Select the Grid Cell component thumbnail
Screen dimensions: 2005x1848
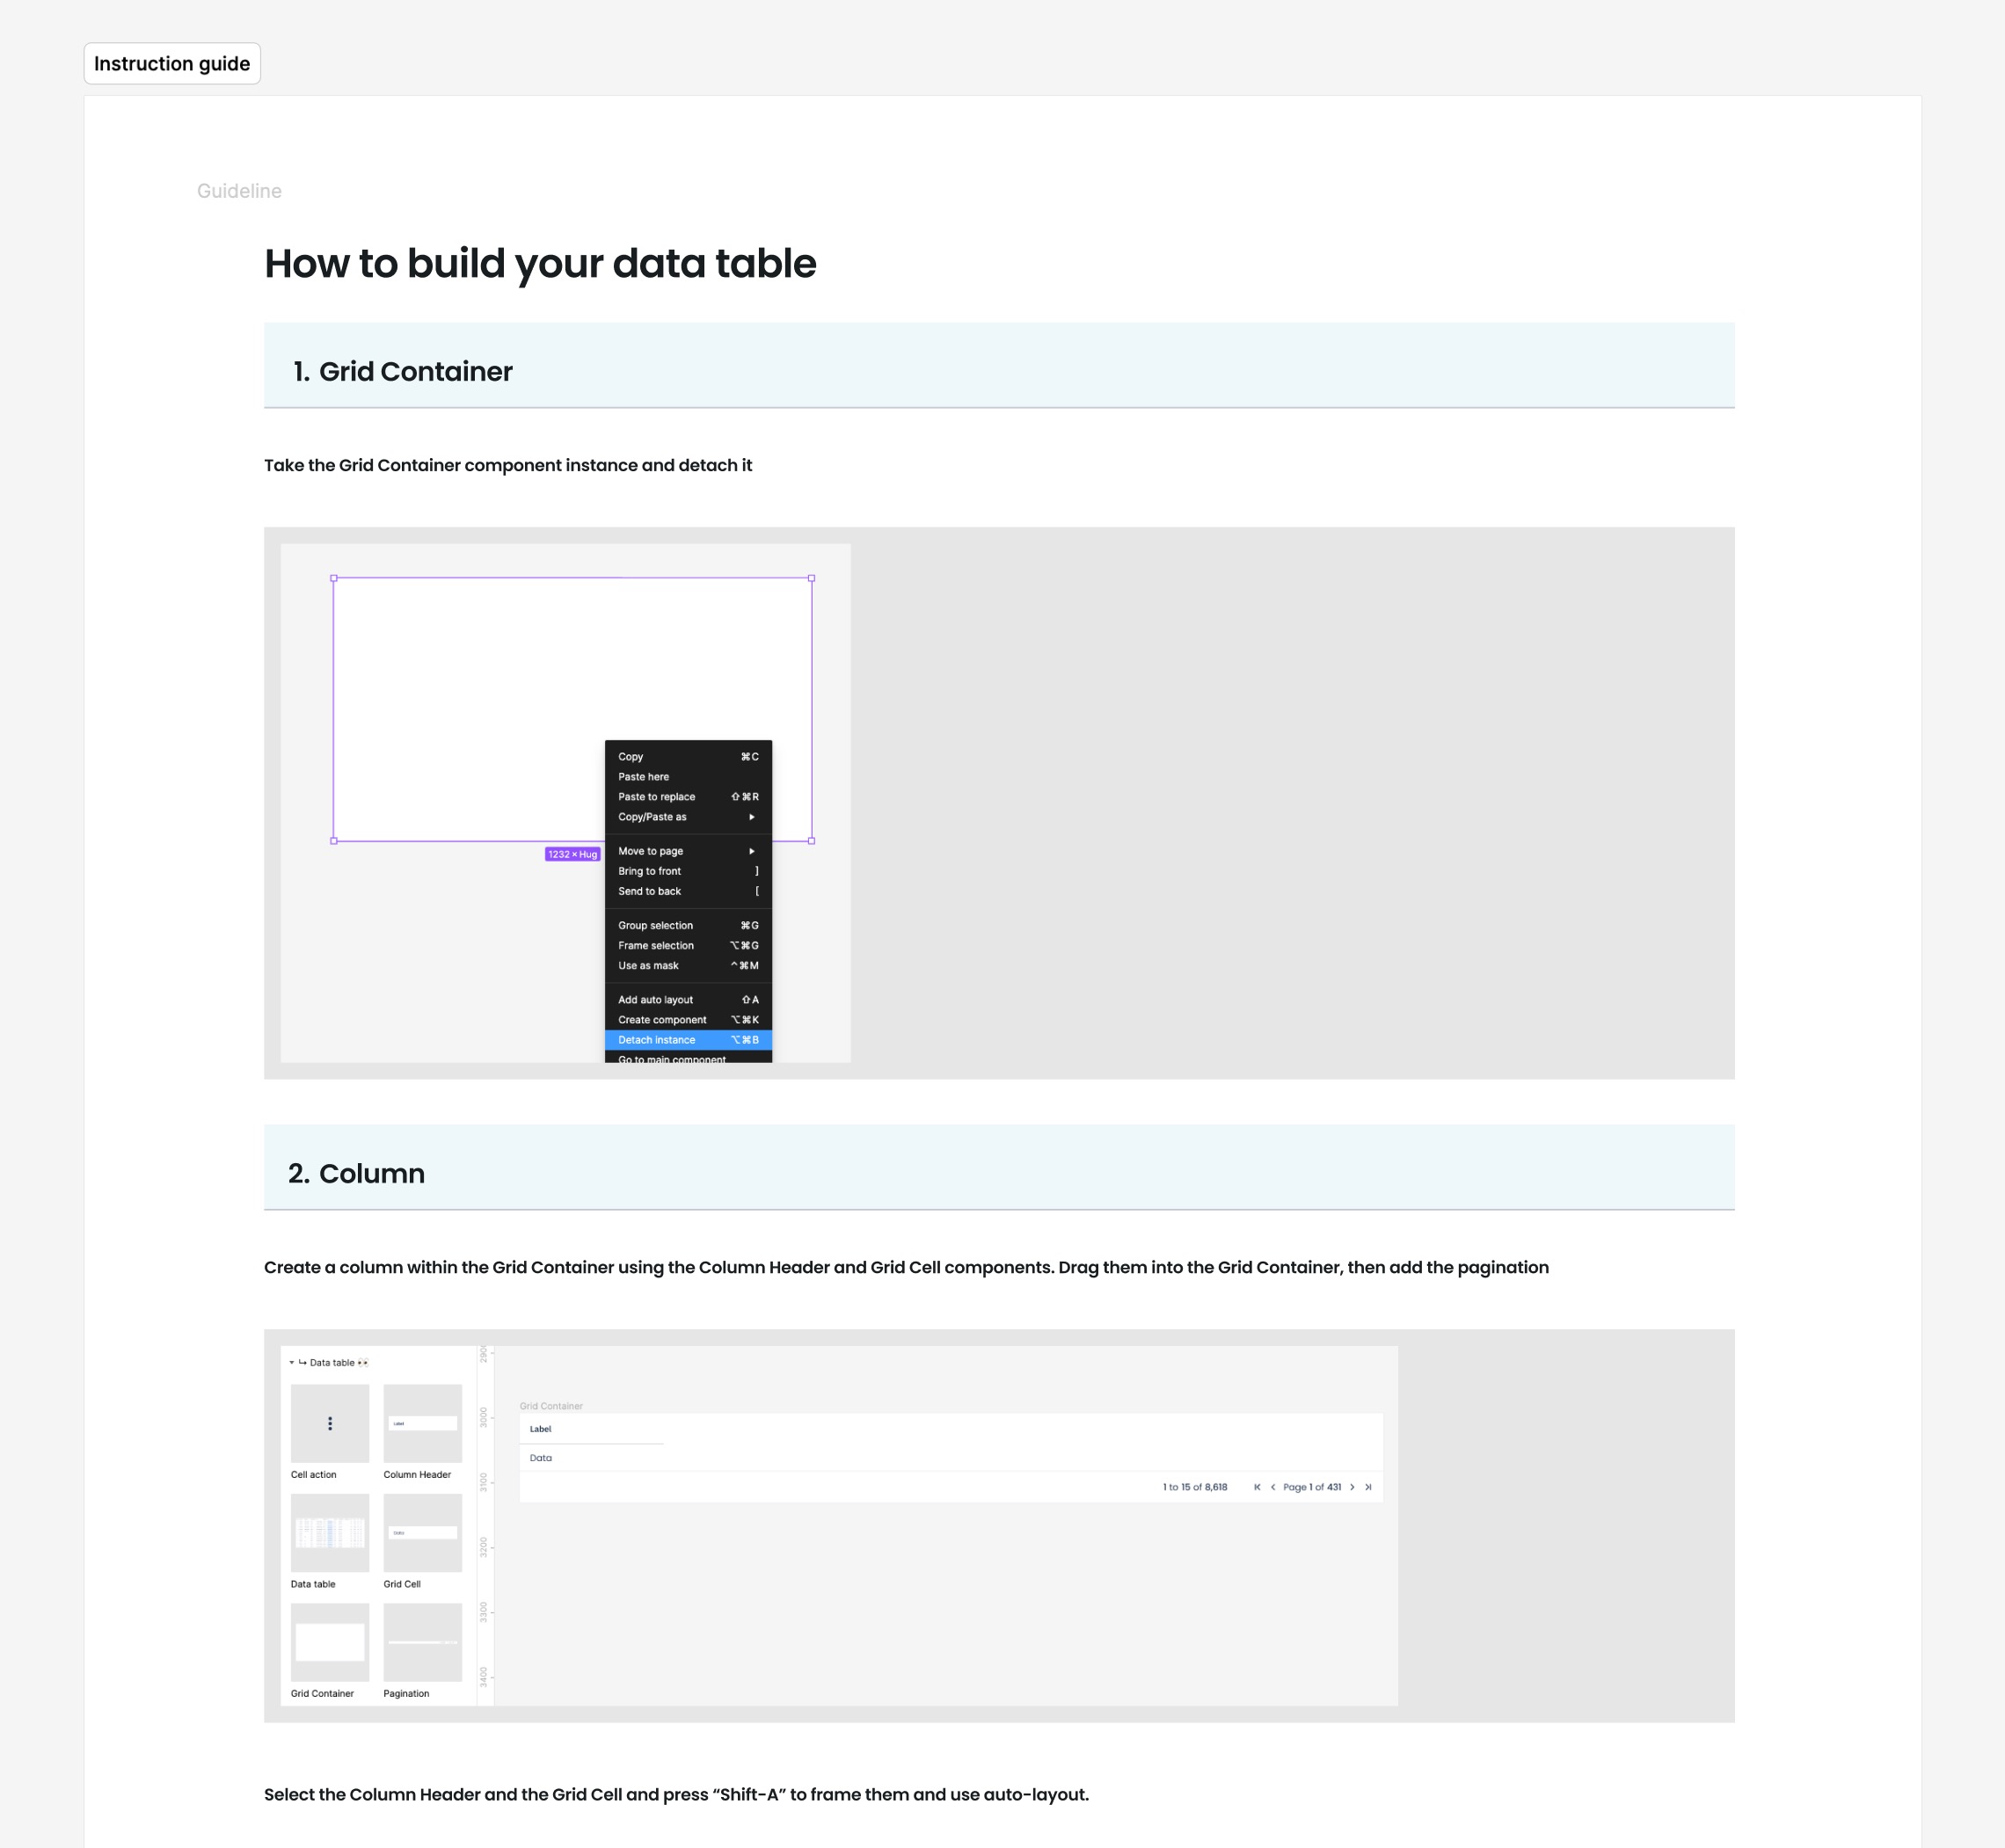tap(423, 1533)
